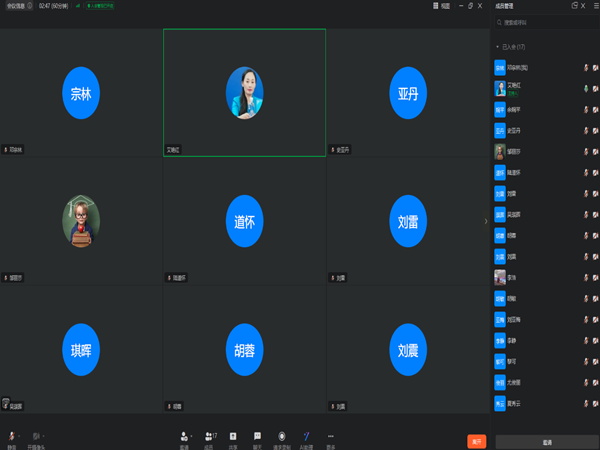The height and width of the screenshot is (450, 600).
Task: Toggle camera for 道怀 row in members list
Action: pyautogui.click(x=596, y=173)
